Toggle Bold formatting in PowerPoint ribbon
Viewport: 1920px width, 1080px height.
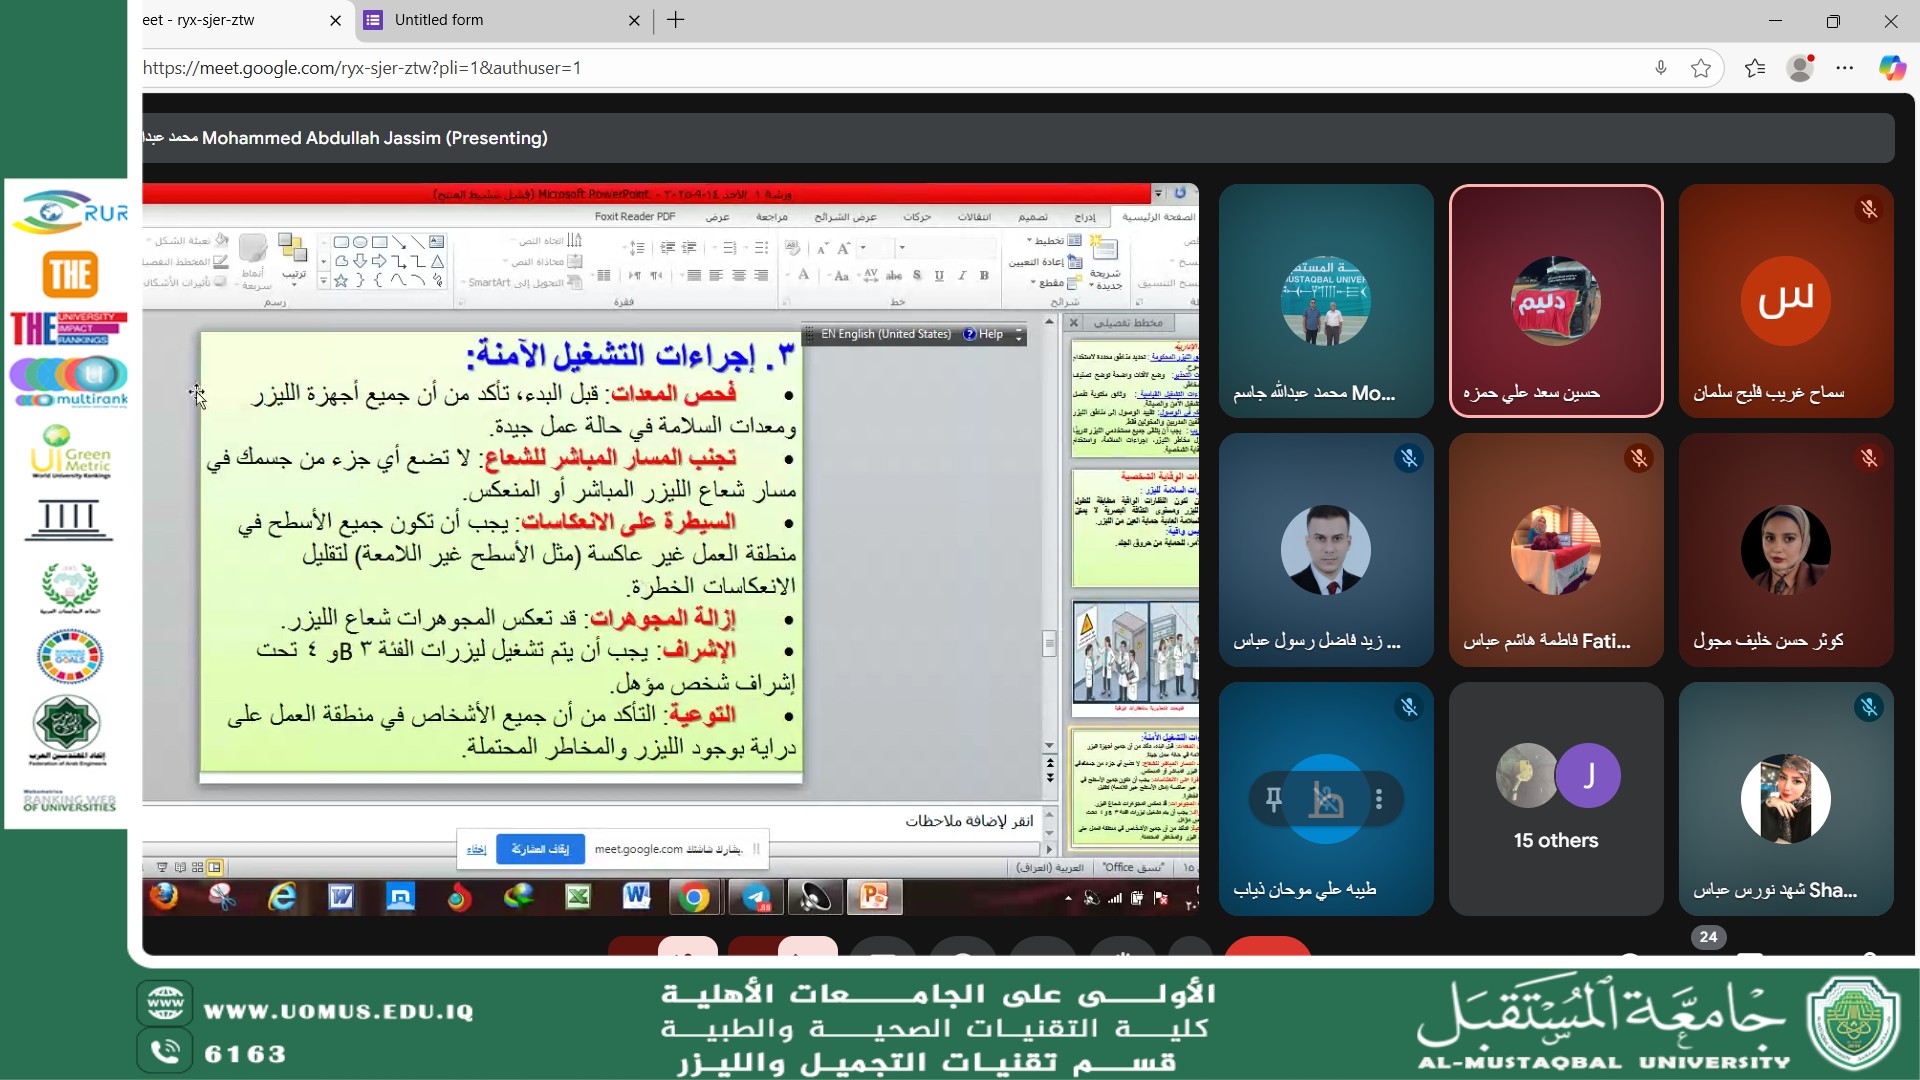[984, 276]
